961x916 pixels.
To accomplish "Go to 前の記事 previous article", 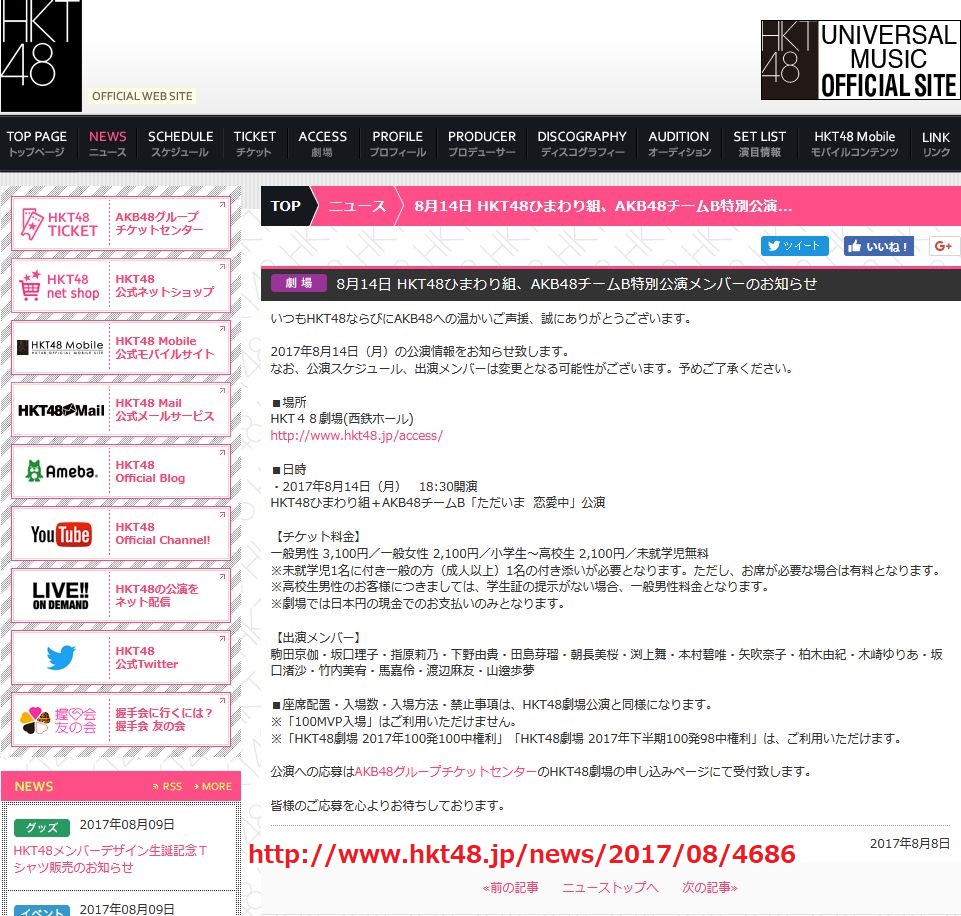I will [511, 887].
